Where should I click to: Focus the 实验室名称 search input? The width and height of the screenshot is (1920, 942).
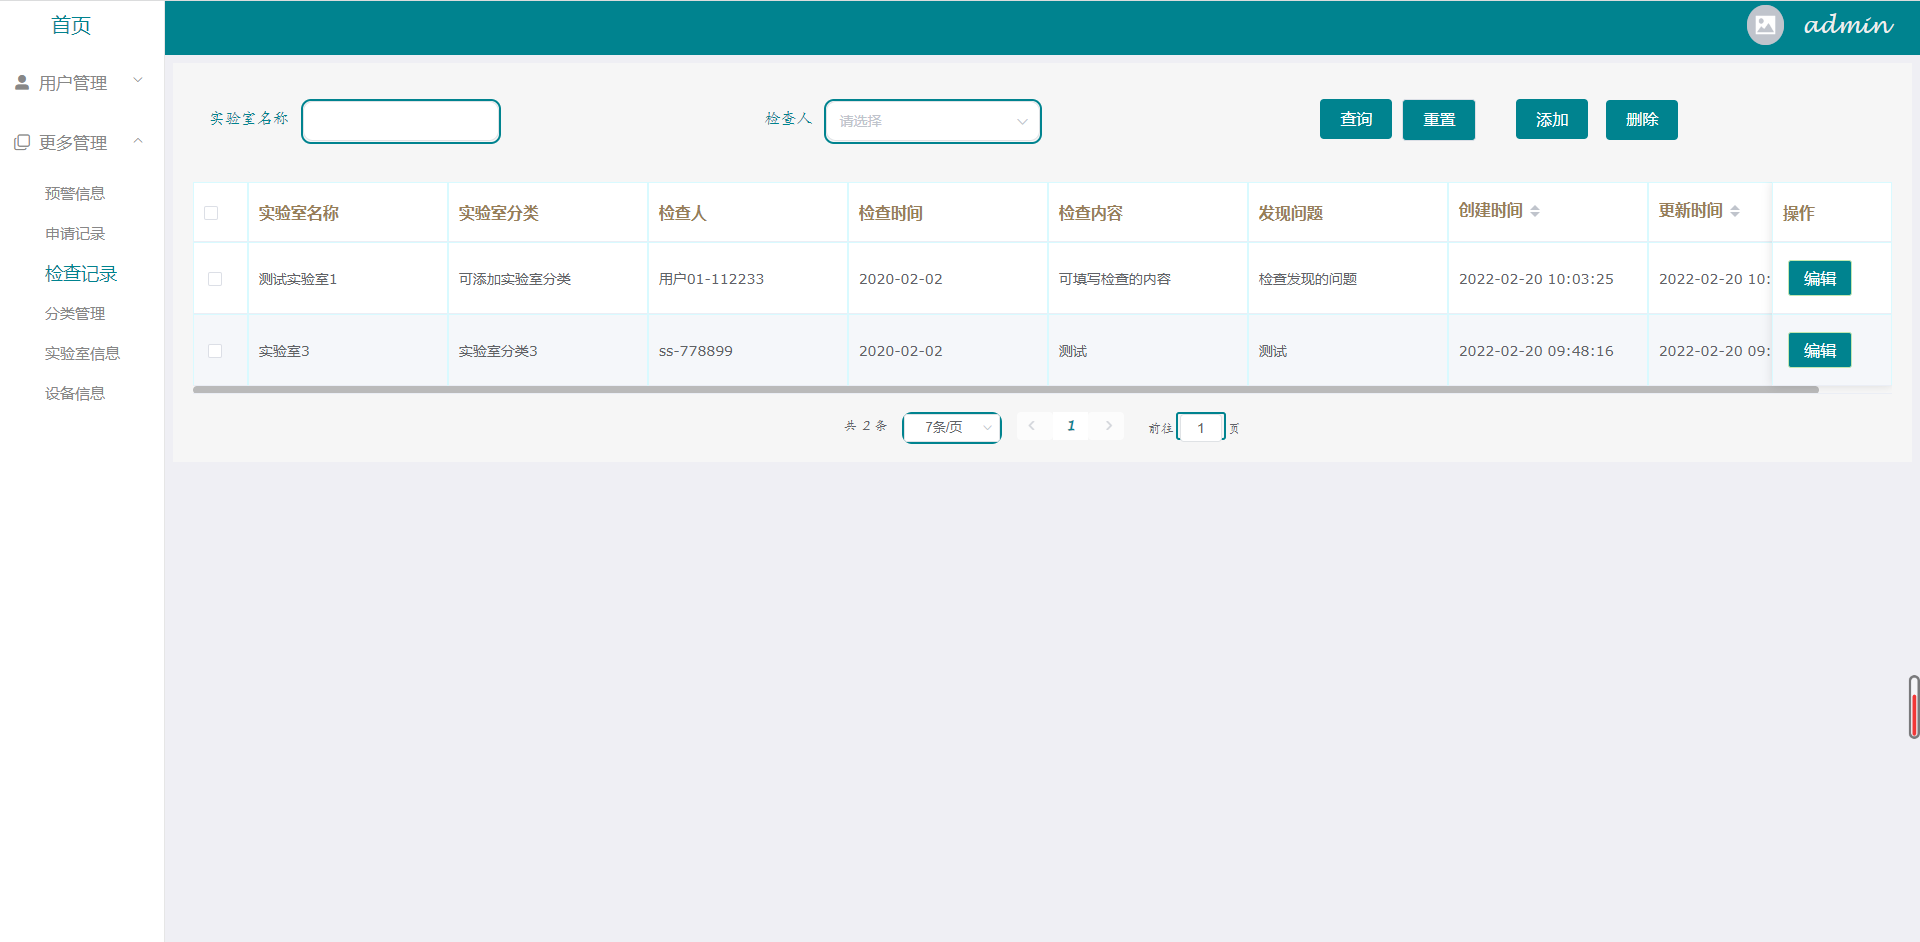(401, 121)
